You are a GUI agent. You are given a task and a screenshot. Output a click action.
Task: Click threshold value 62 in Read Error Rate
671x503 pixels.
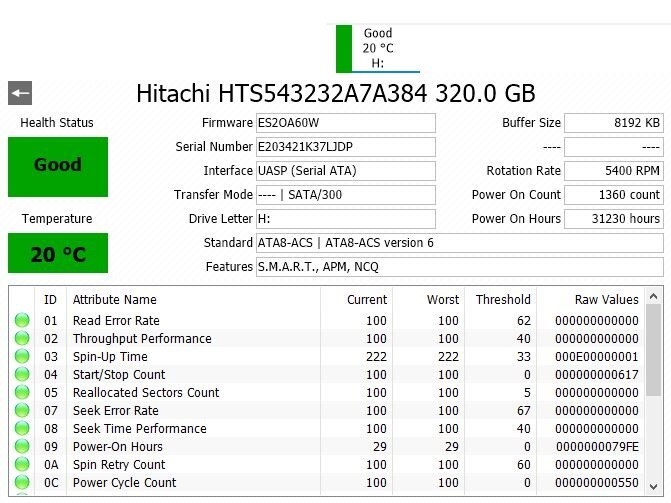[524, 321]
